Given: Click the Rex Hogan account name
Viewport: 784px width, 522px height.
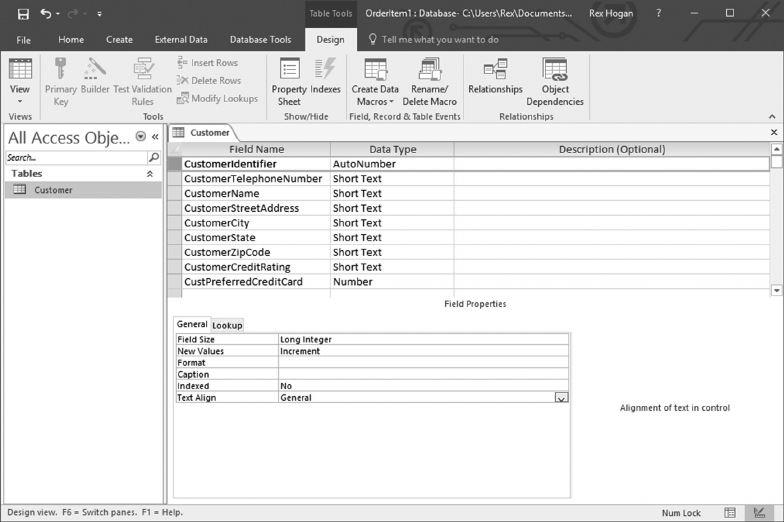Looking at the screenshot, I should coord(611,14).
